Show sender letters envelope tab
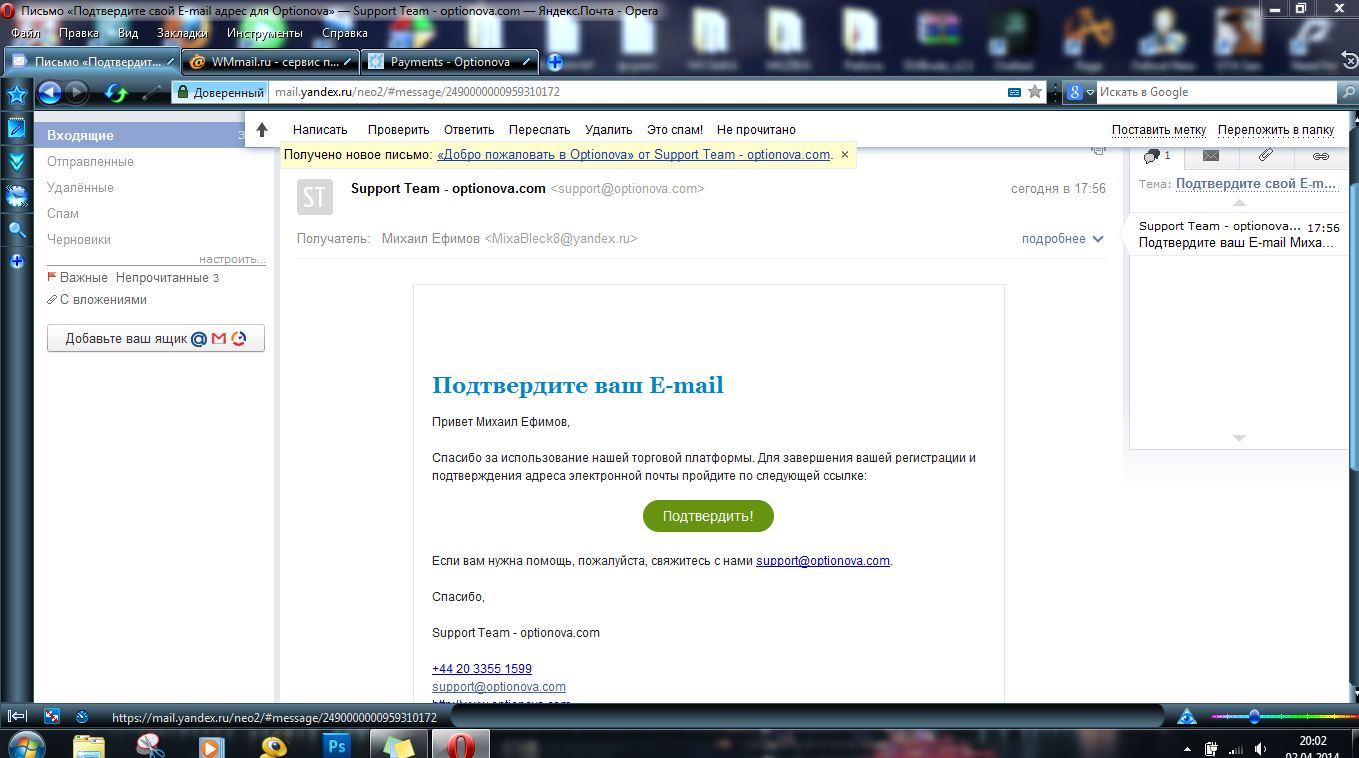 (x=1211, y=155)
